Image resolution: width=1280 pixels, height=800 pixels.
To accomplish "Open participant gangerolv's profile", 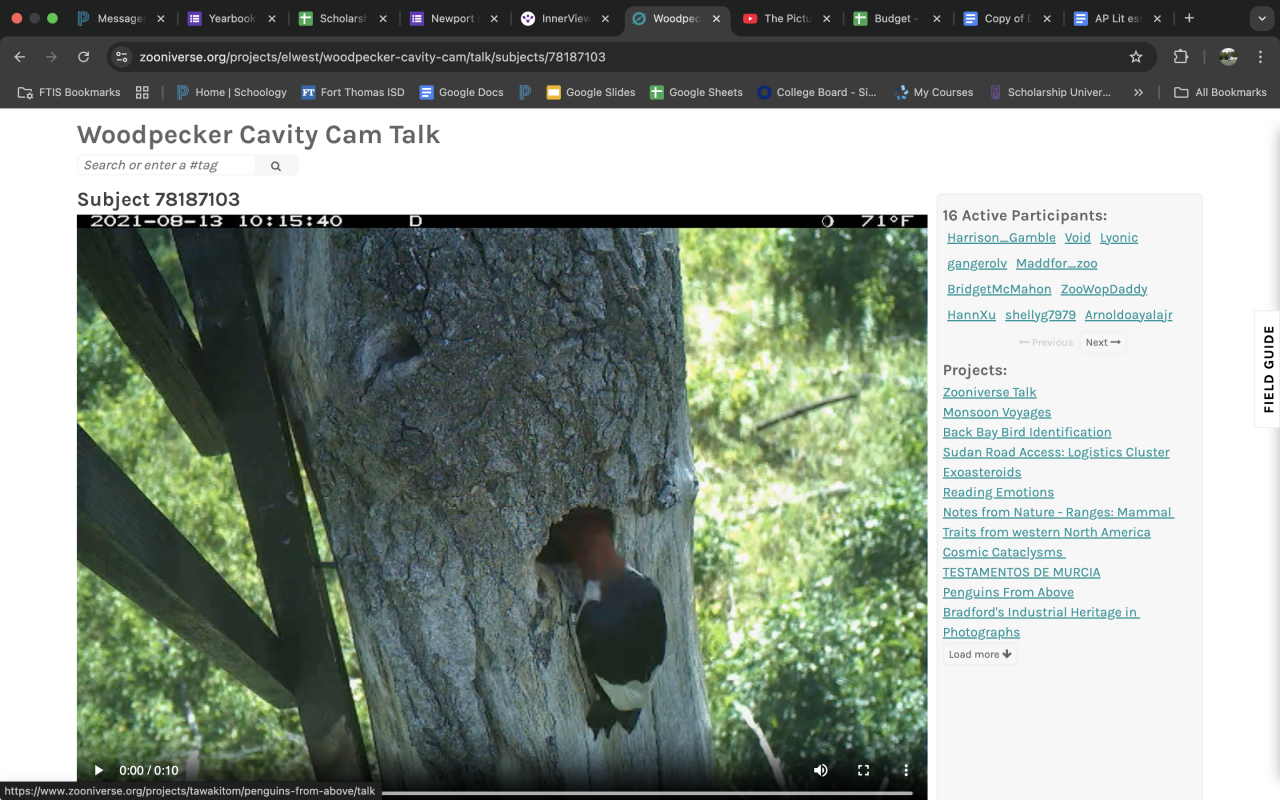I will pos(977,264).
